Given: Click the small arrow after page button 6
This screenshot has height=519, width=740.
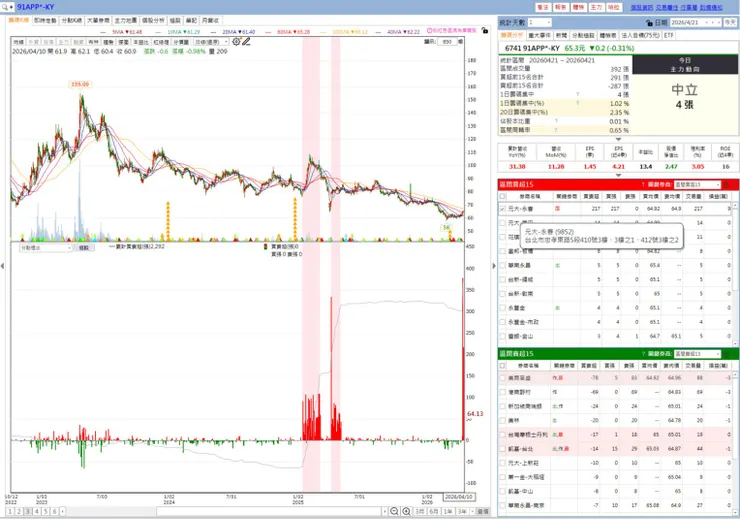Looking at the screenshot, I should pyautogui.click(x=62, y=511).
